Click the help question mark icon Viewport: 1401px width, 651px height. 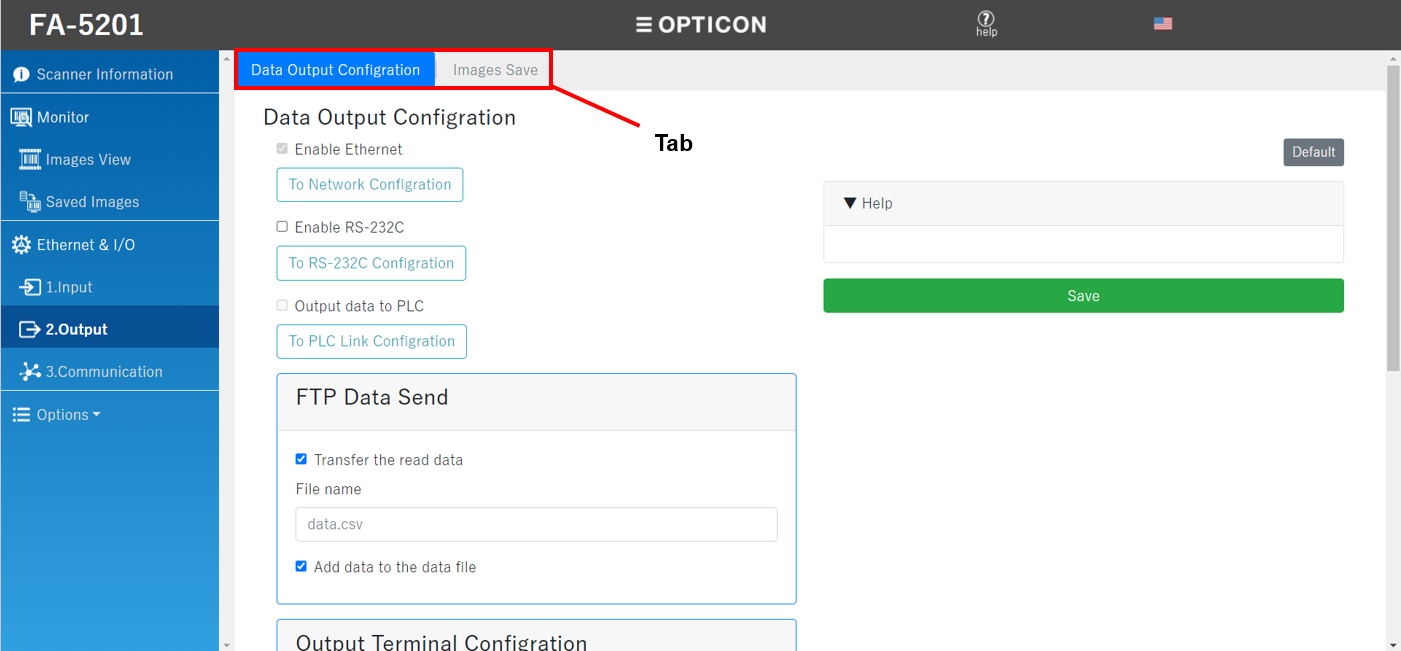(986, 19)
